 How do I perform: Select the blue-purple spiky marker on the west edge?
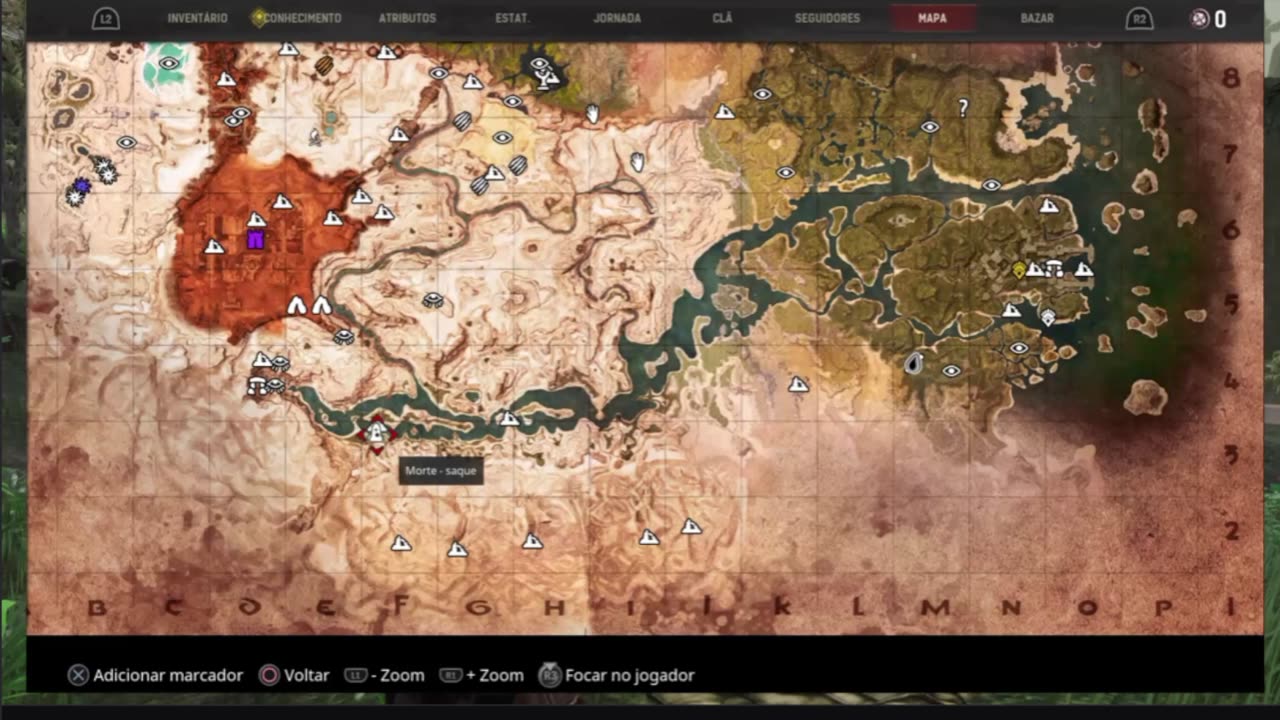pos(82,186)
